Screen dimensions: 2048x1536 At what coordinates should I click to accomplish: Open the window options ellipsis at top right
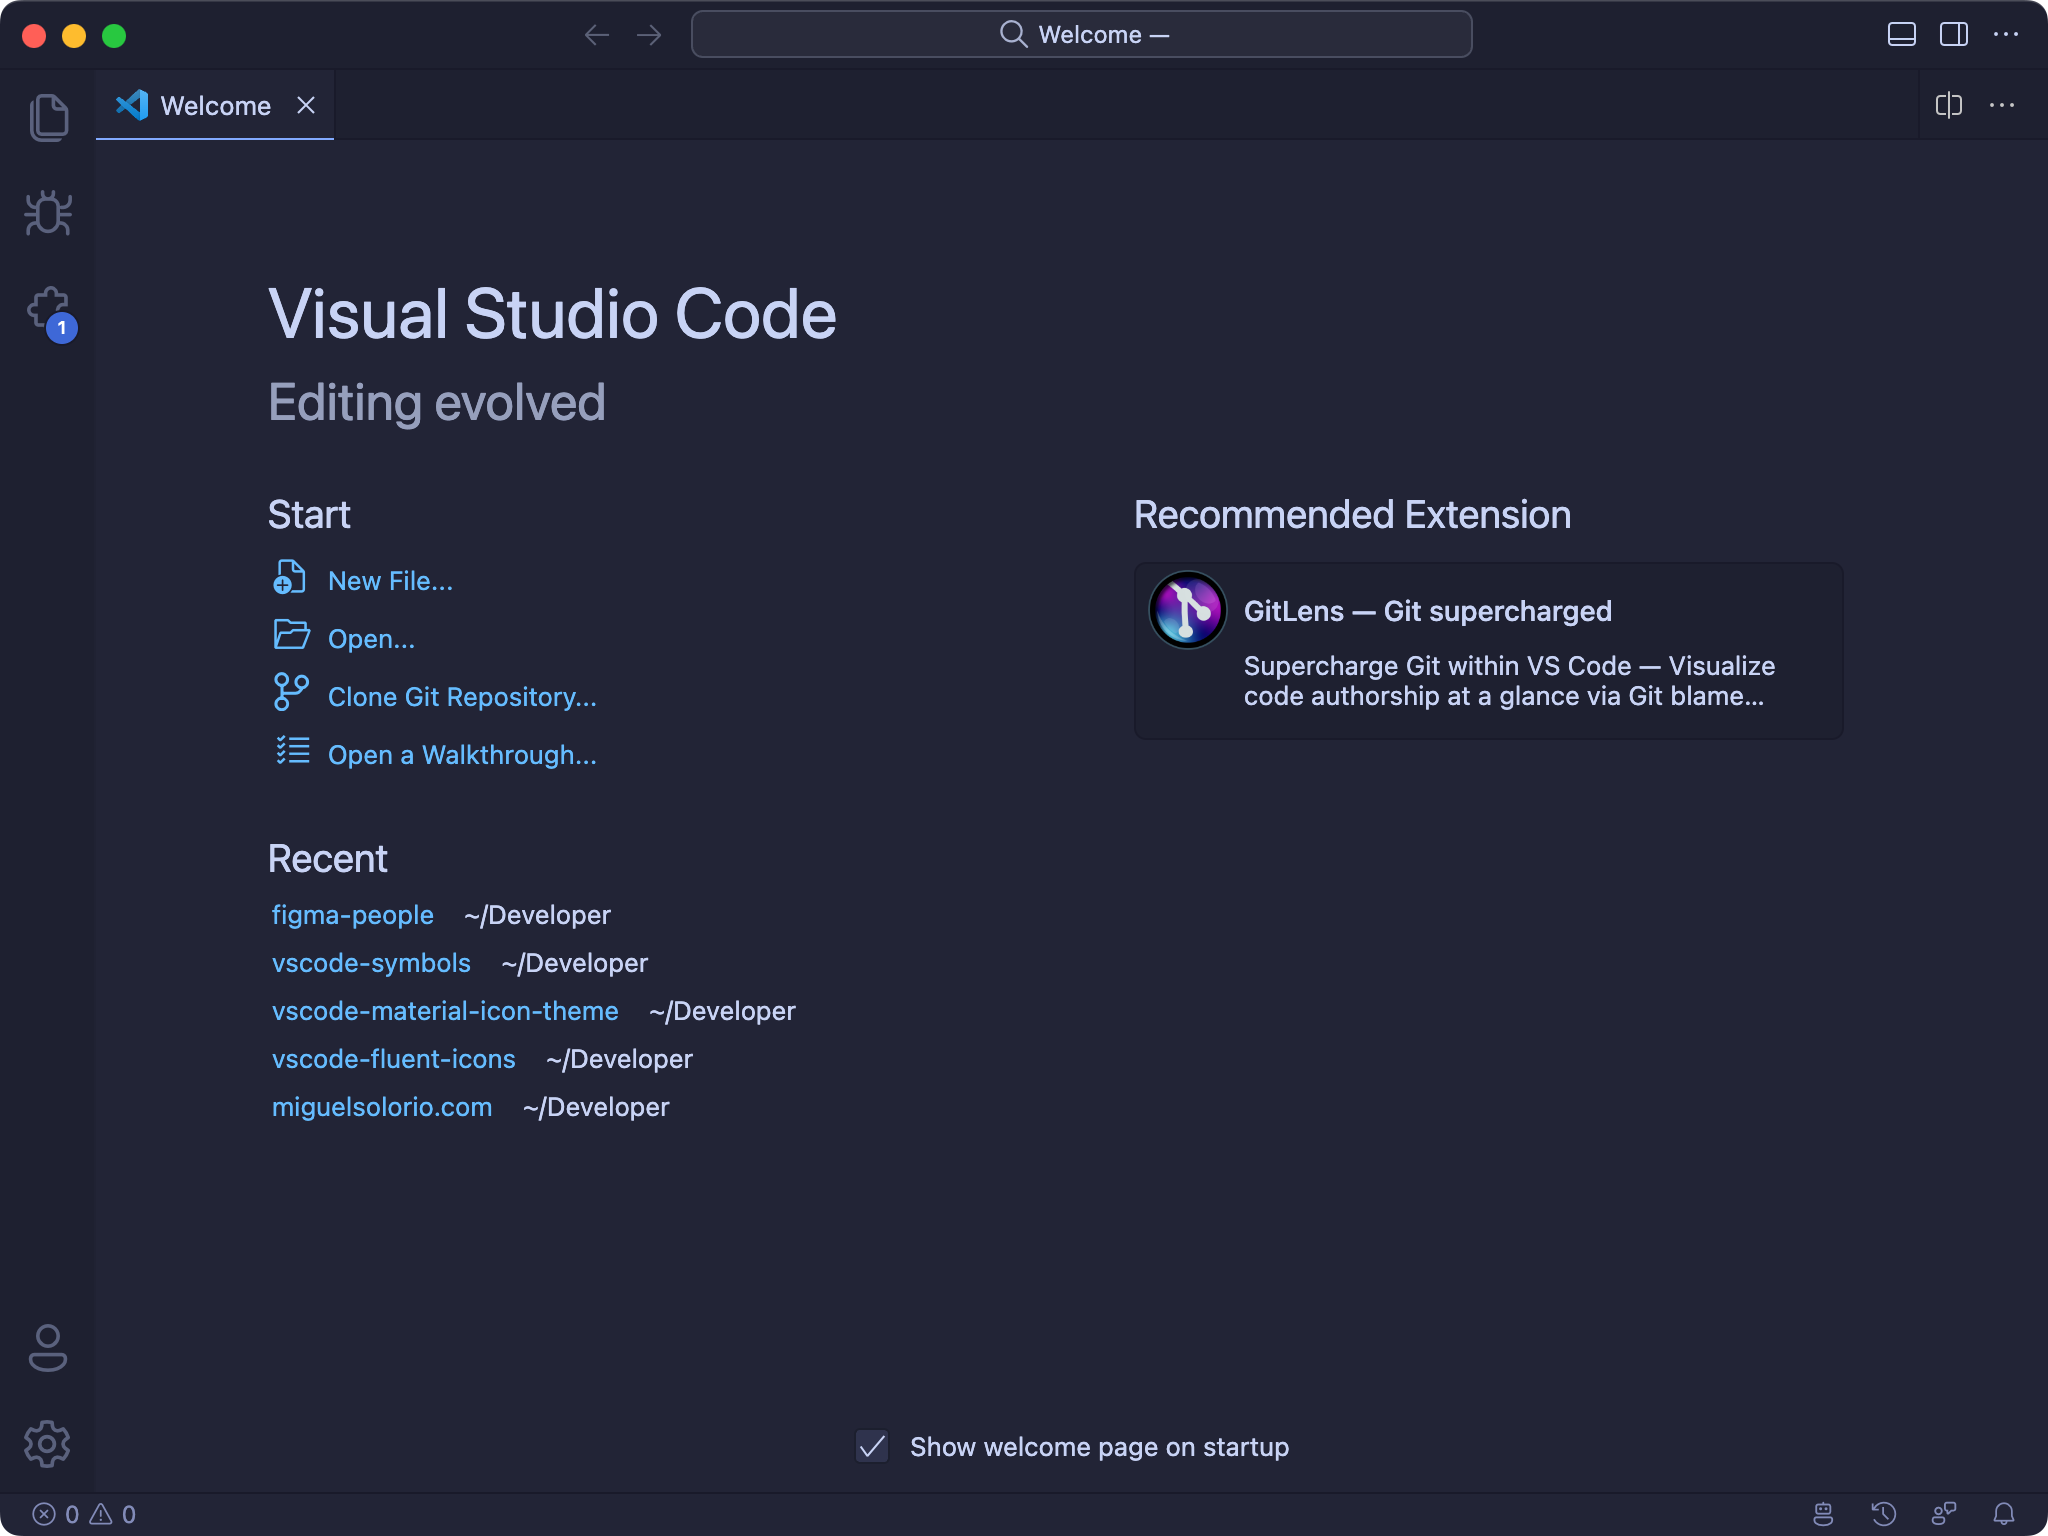click(x=2006, y=34)
